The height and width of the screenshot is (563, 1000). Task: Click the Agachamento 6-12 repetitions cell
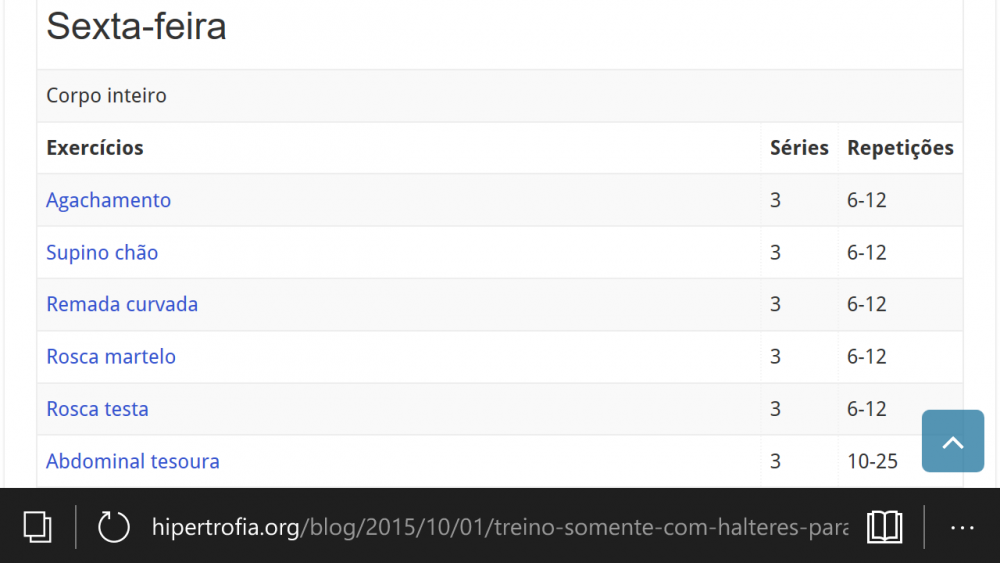point(866,200)
